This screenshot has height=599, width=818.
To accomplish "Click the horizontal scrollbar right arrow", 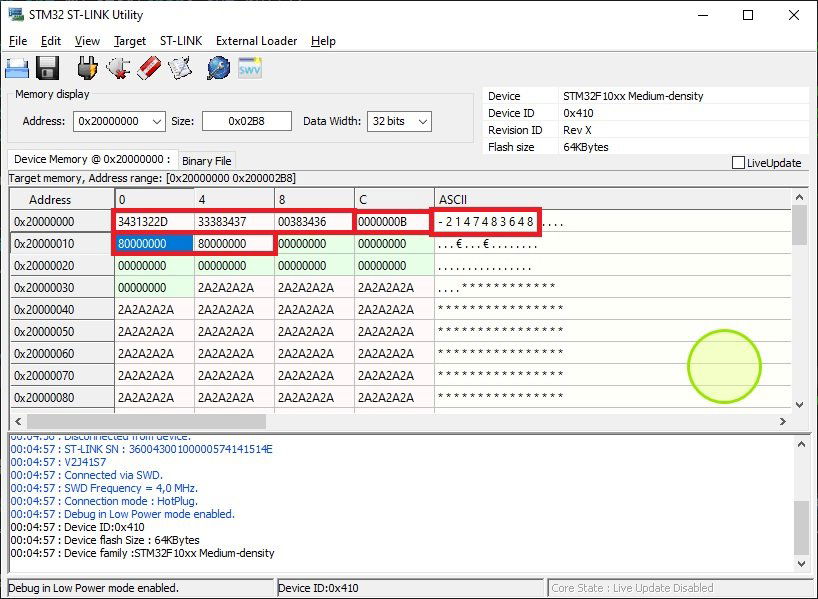I will click(783, 421).
